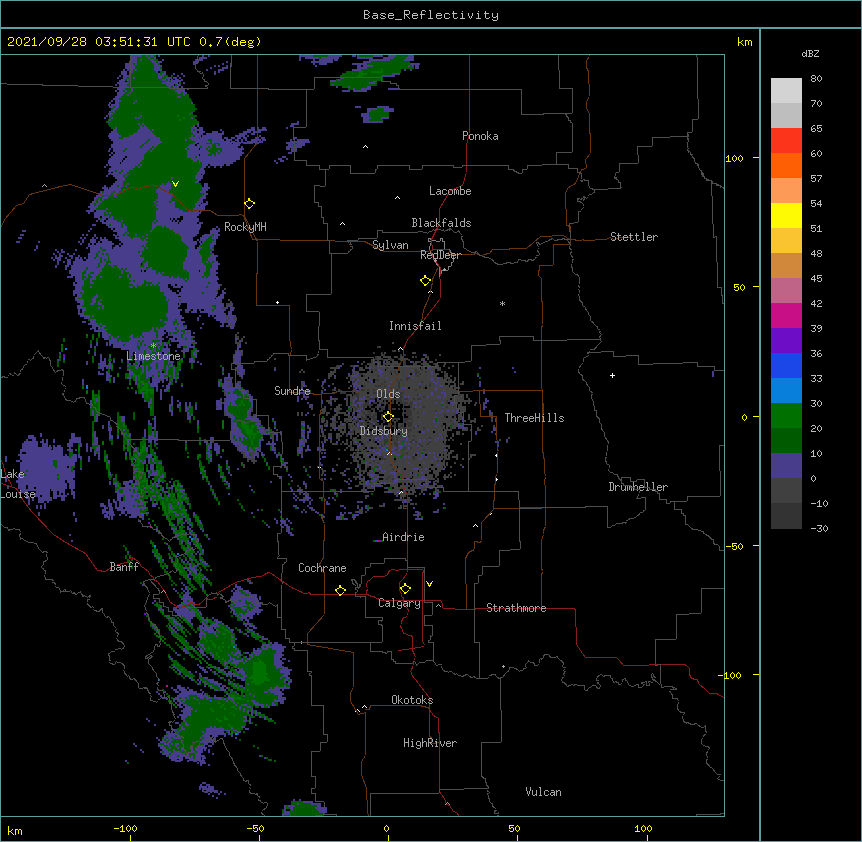Click the Banff label

click(x=124, y=567)
